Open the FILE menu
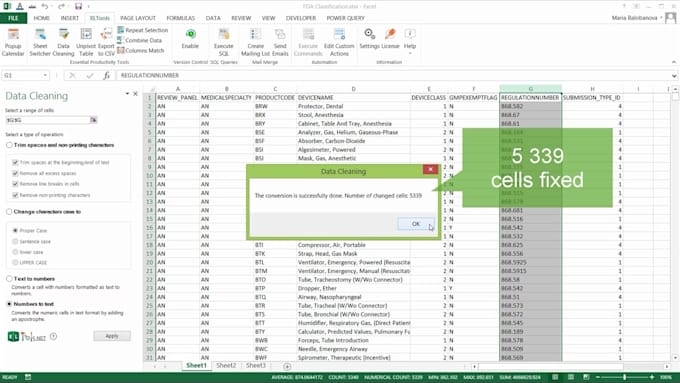Image resolution: width=680 pixels, height=383 pixels. (x=13, y=18)
